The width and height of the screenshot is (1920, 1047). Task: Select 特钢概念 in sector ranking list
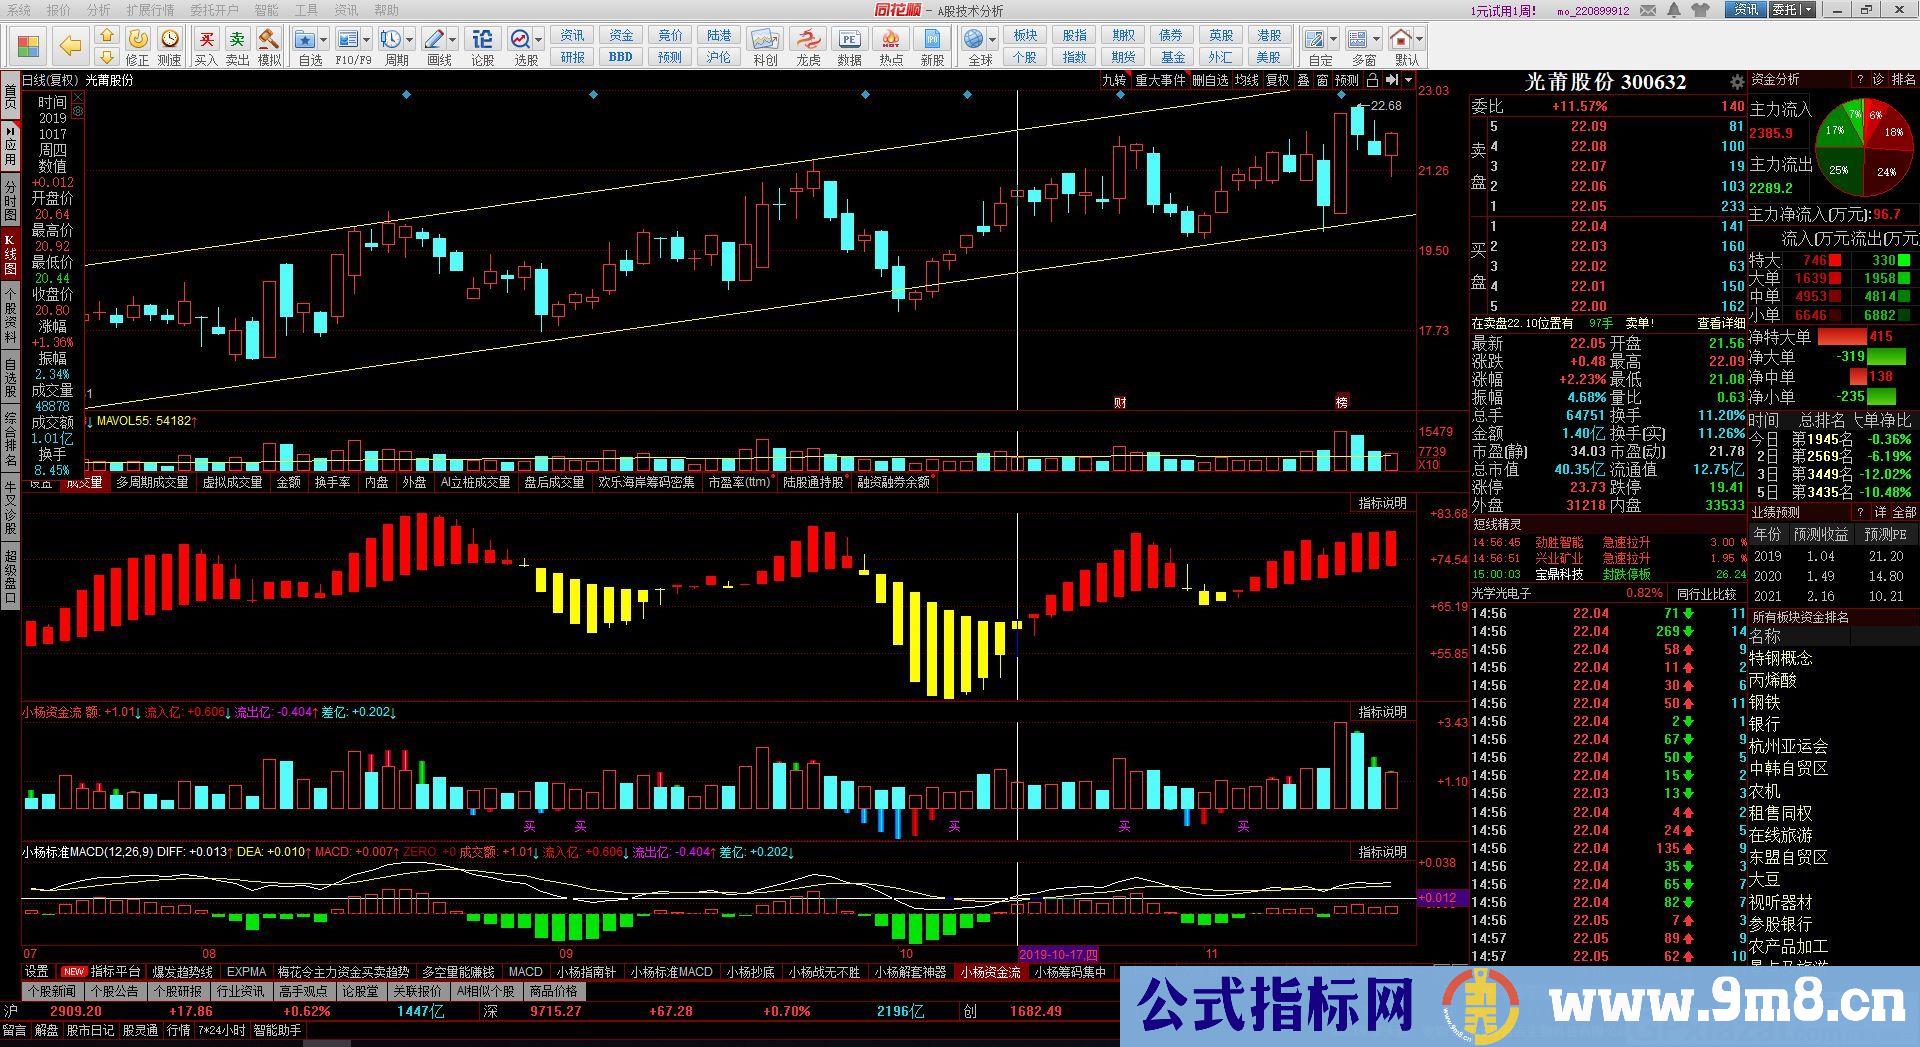pos(1780,658)
